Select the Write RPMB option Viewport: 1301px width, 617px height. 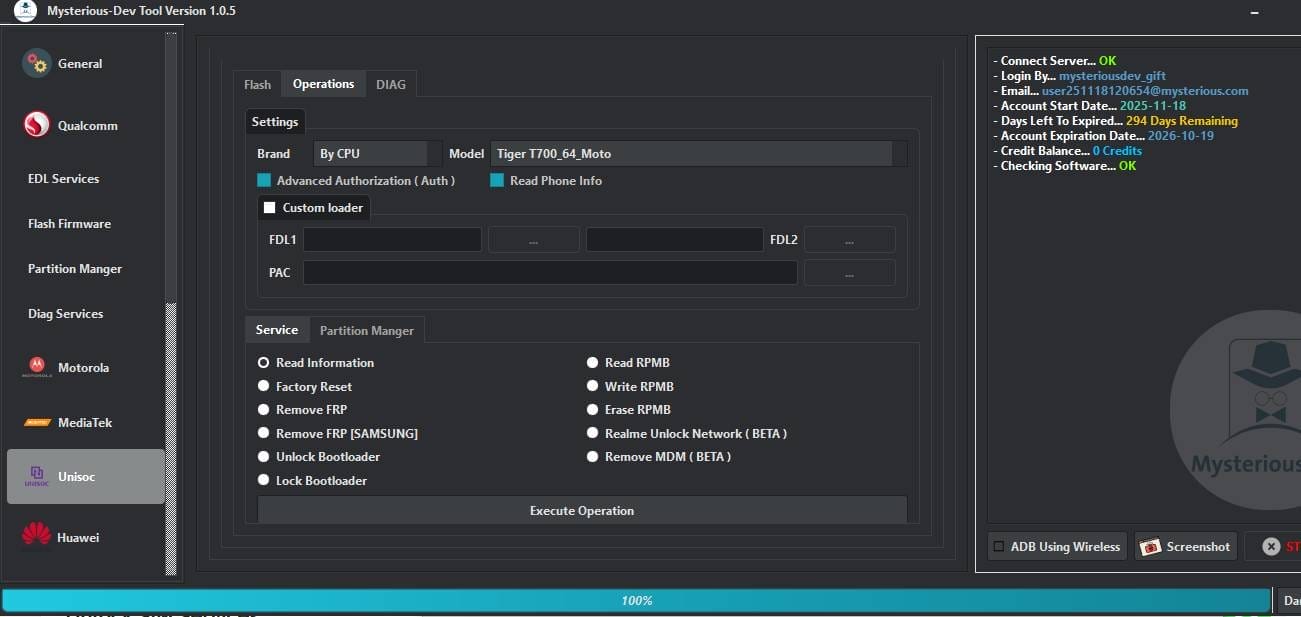(x=592, y=386)
